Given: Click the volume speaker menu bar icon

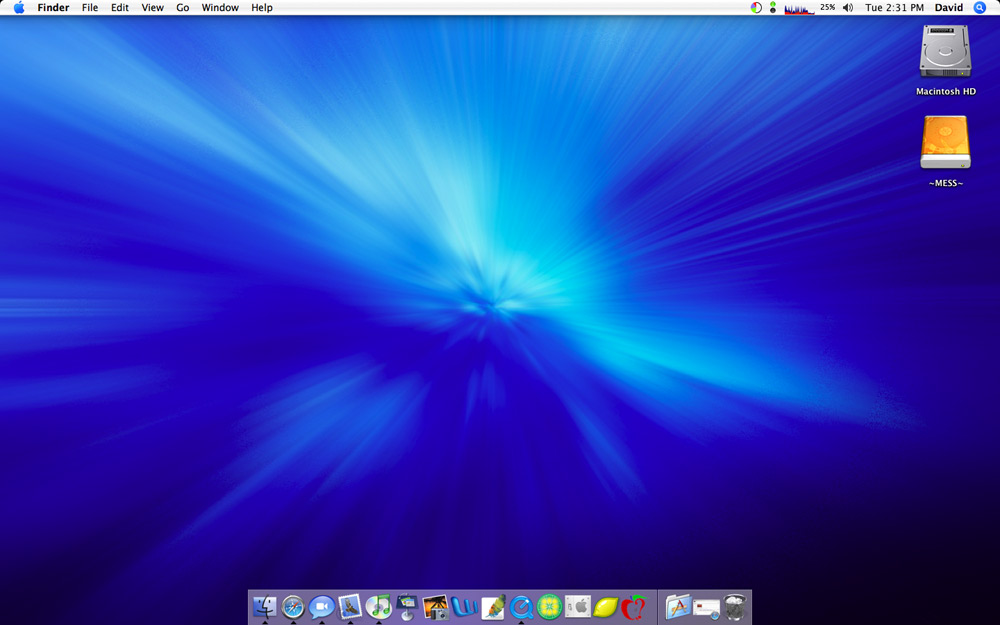Looking at the screenshot, I should pos(848,8).
